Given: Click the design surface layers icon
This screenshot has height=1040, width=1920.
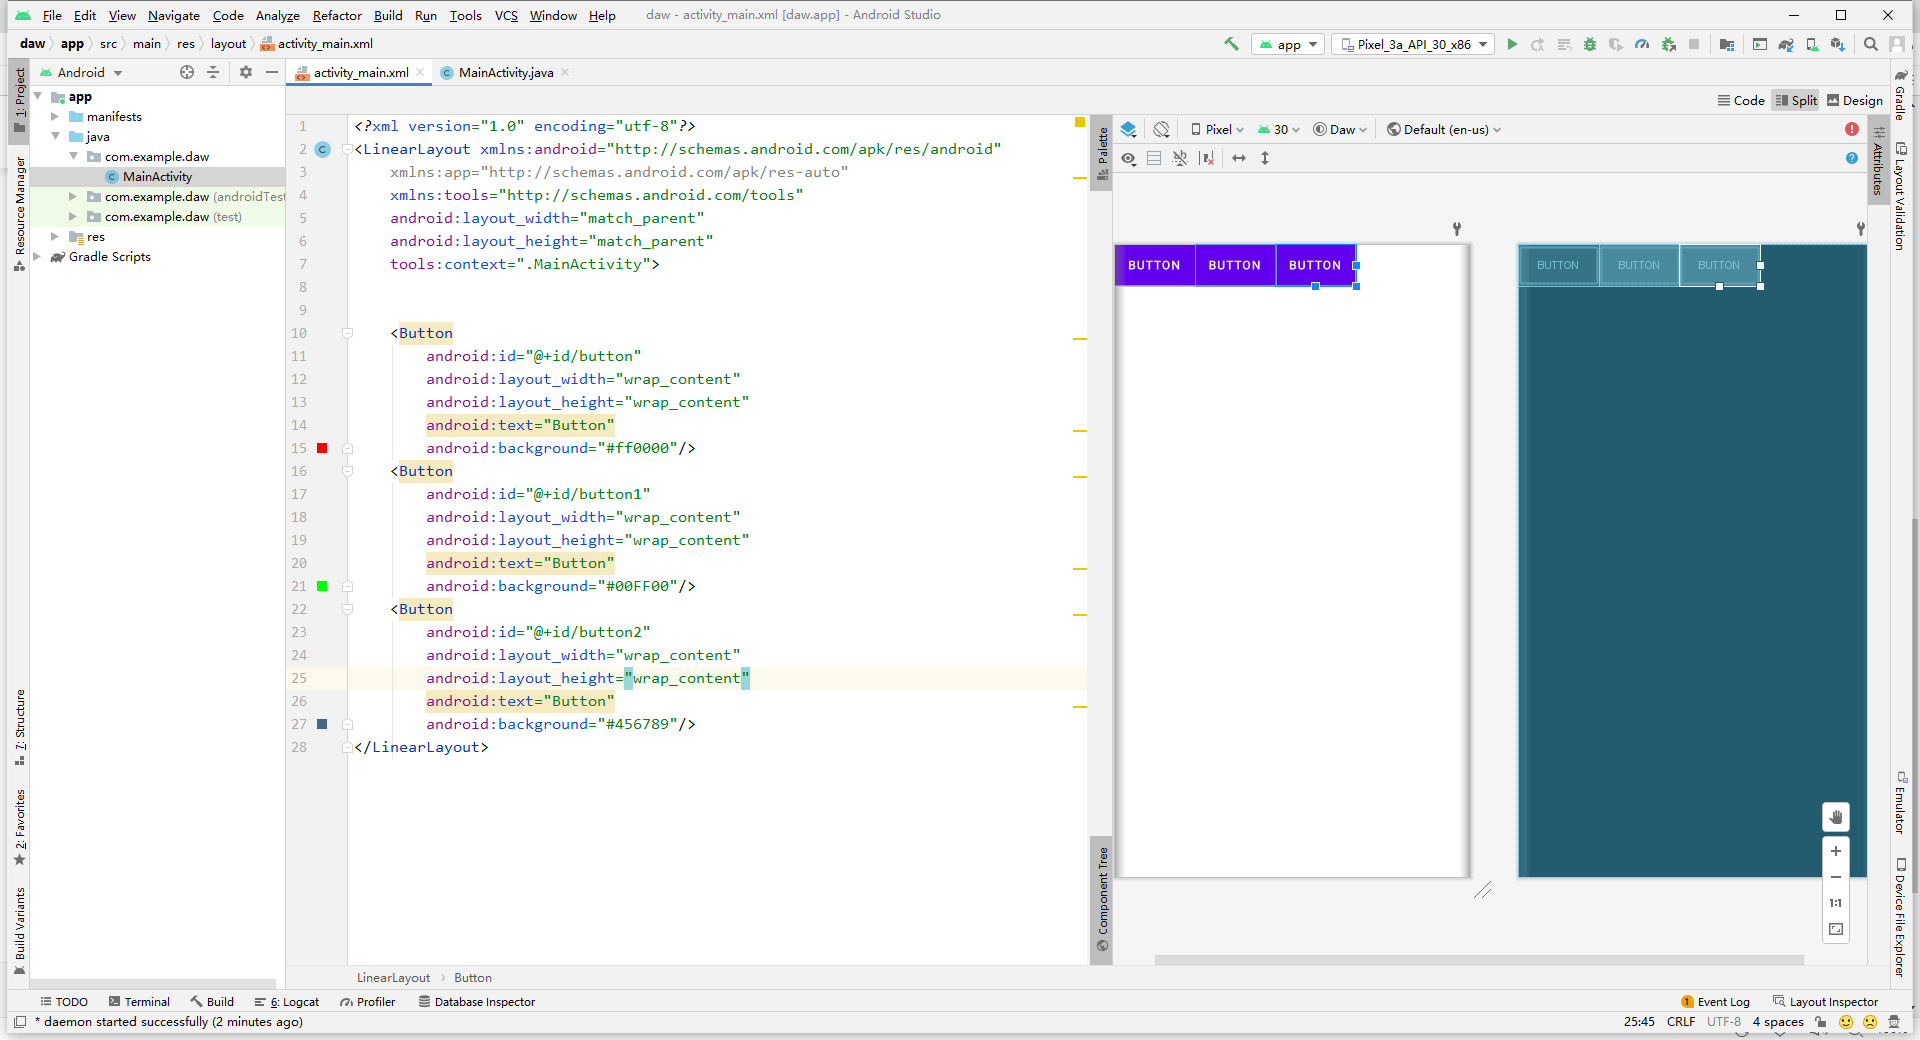Looking at the screenshot, I should (x=1128, y=129).
